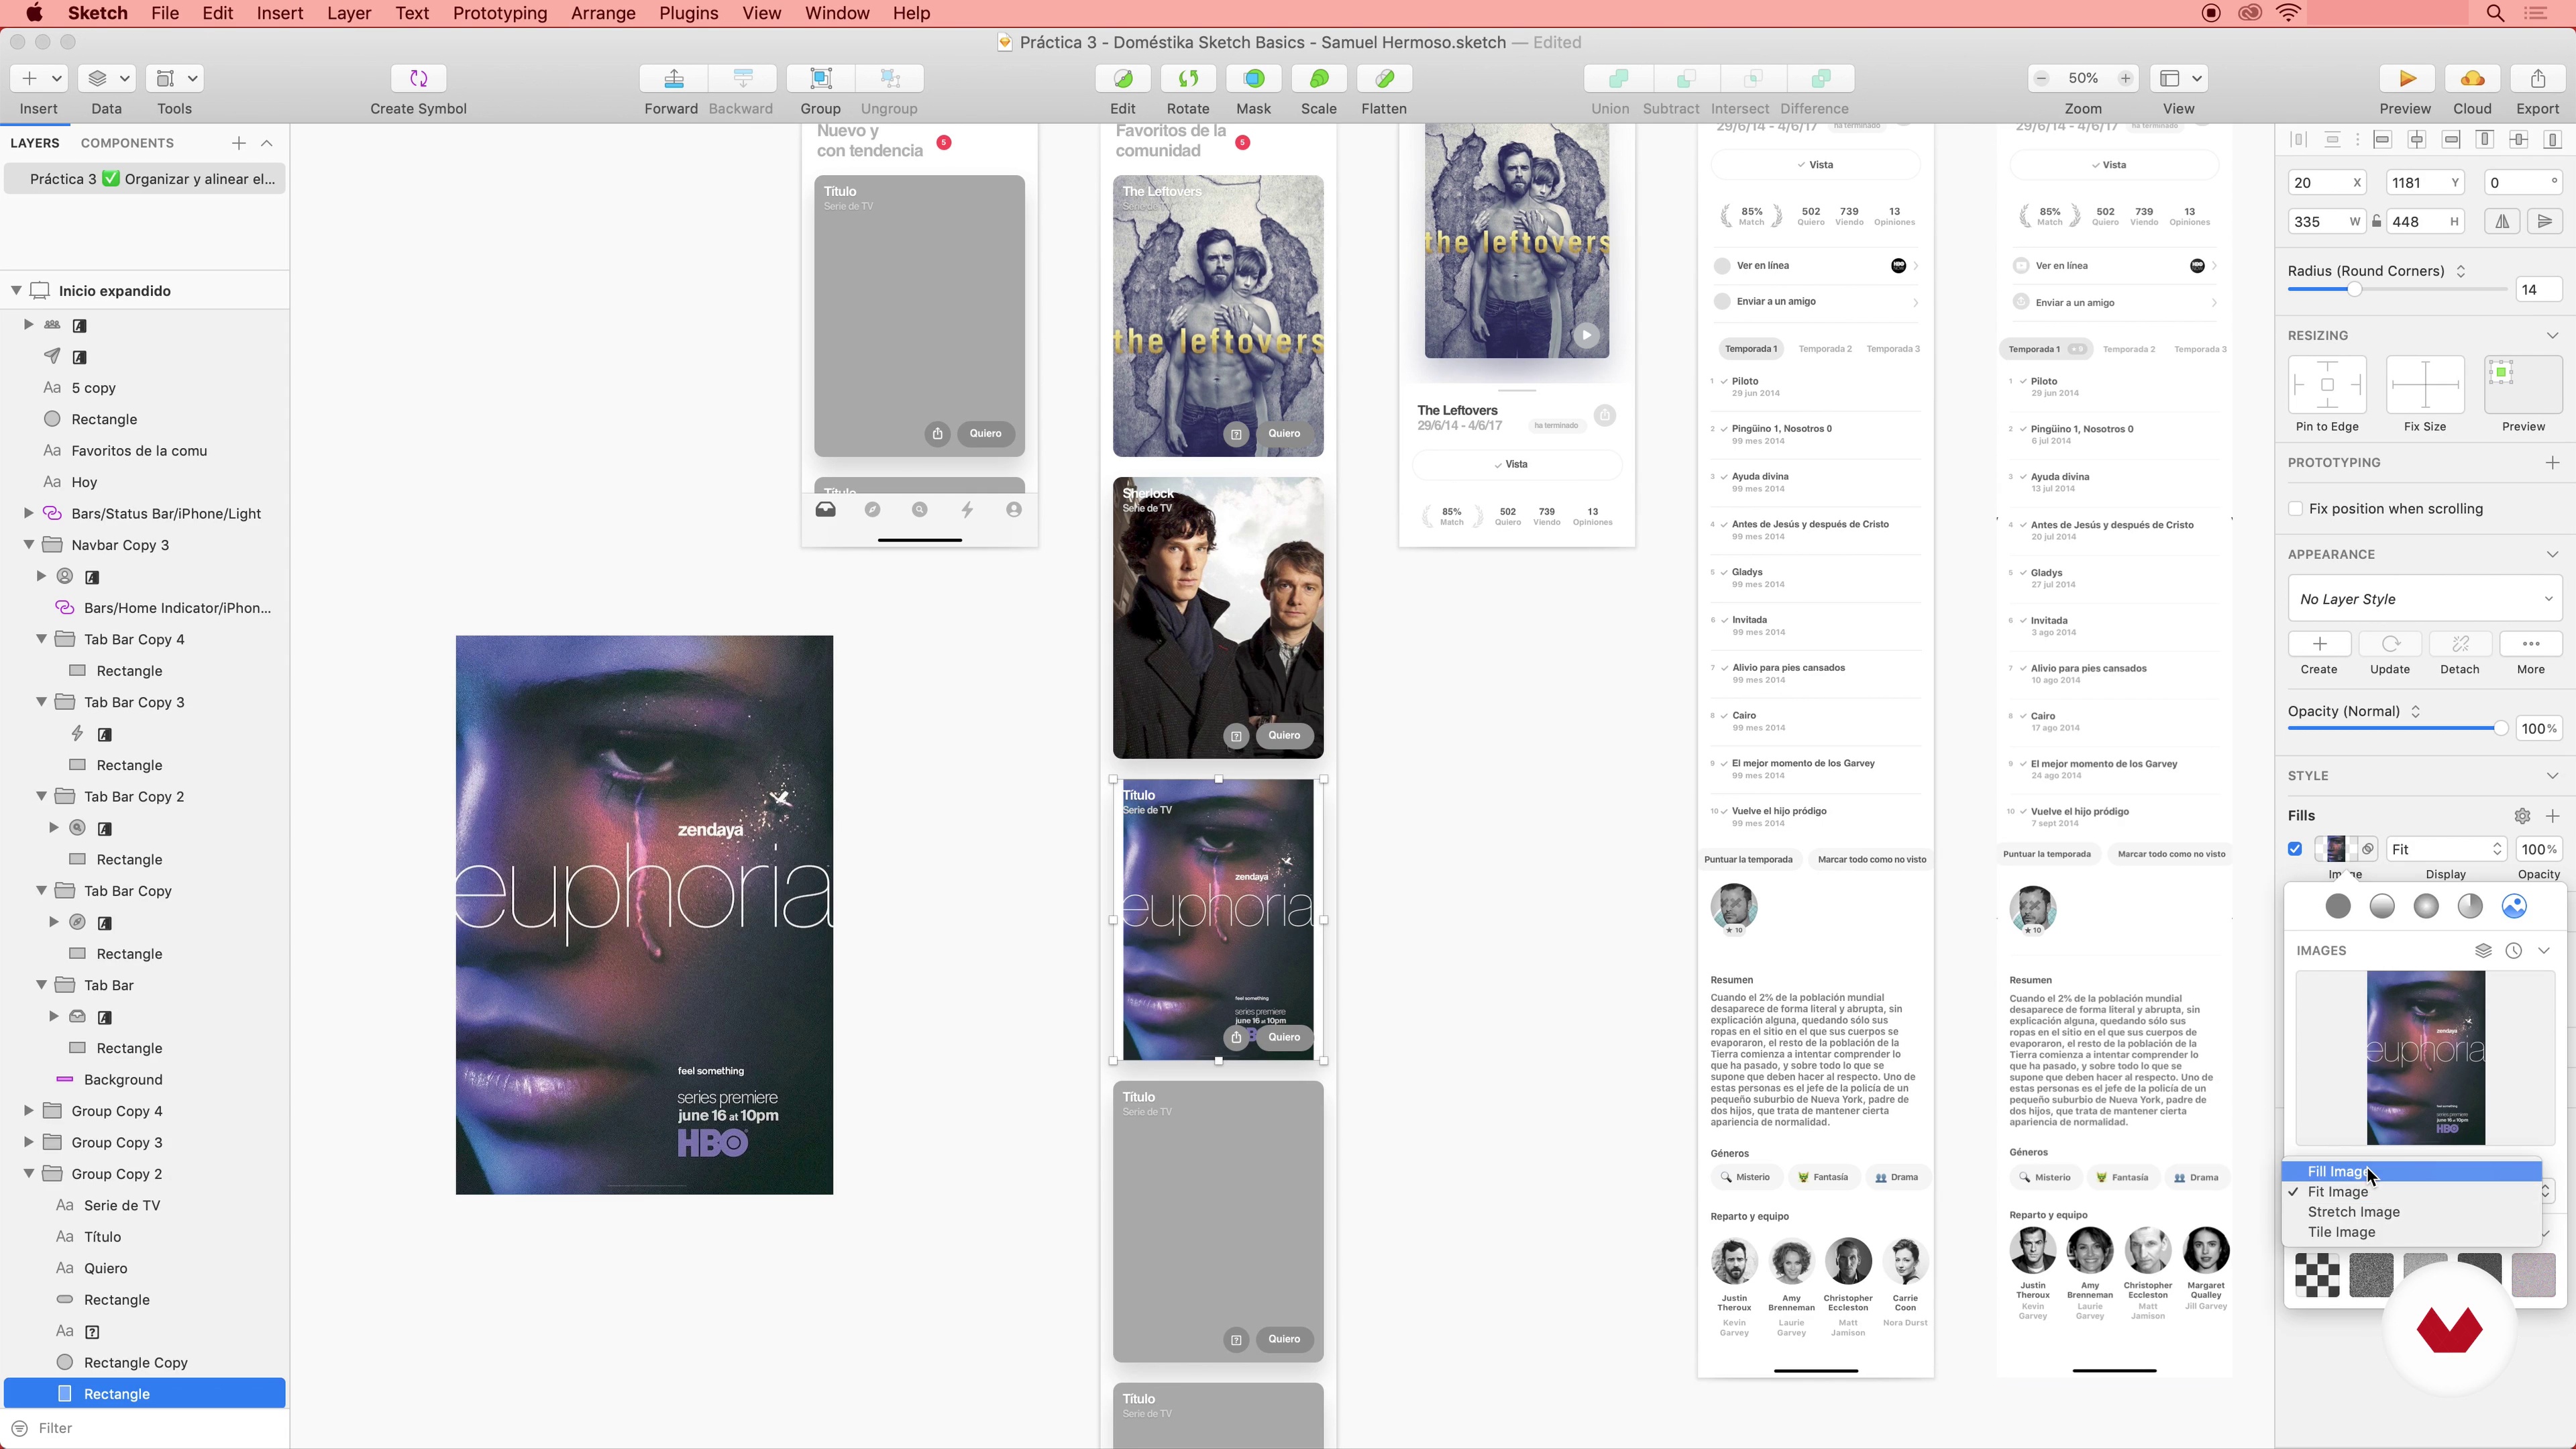Collapse the Resizing section chevron
The width and height of the screenshot is (2576, 1449).
pos(2552,335)
